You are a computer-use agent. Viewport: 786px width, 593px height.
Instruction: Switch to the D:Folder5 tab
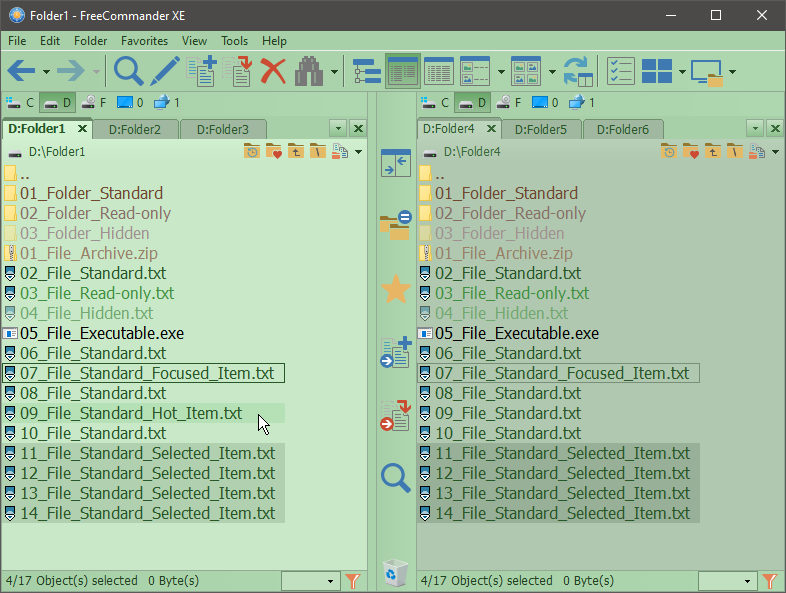pos(540,129)
